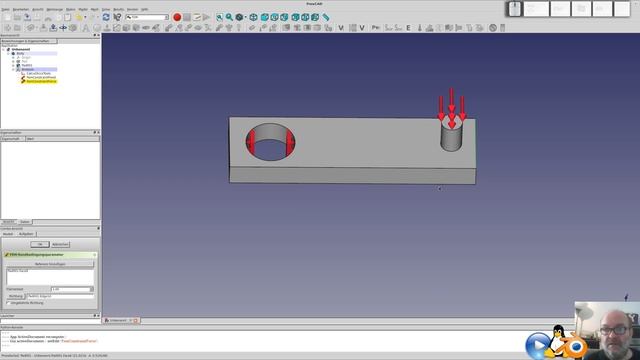This screenshot has width=640, height=360.
Task: Expand the Pad tree node
Action: coord(13,61)
